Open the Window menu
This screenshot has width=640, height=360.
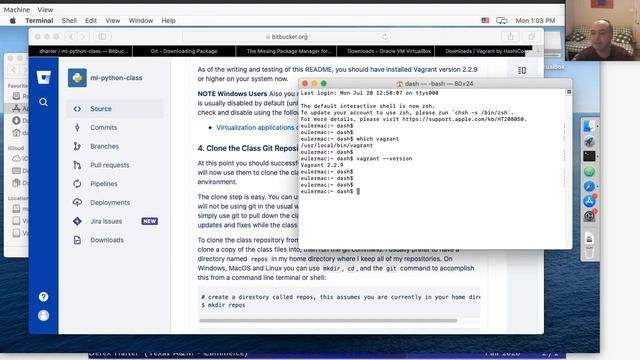click(140, 20)
